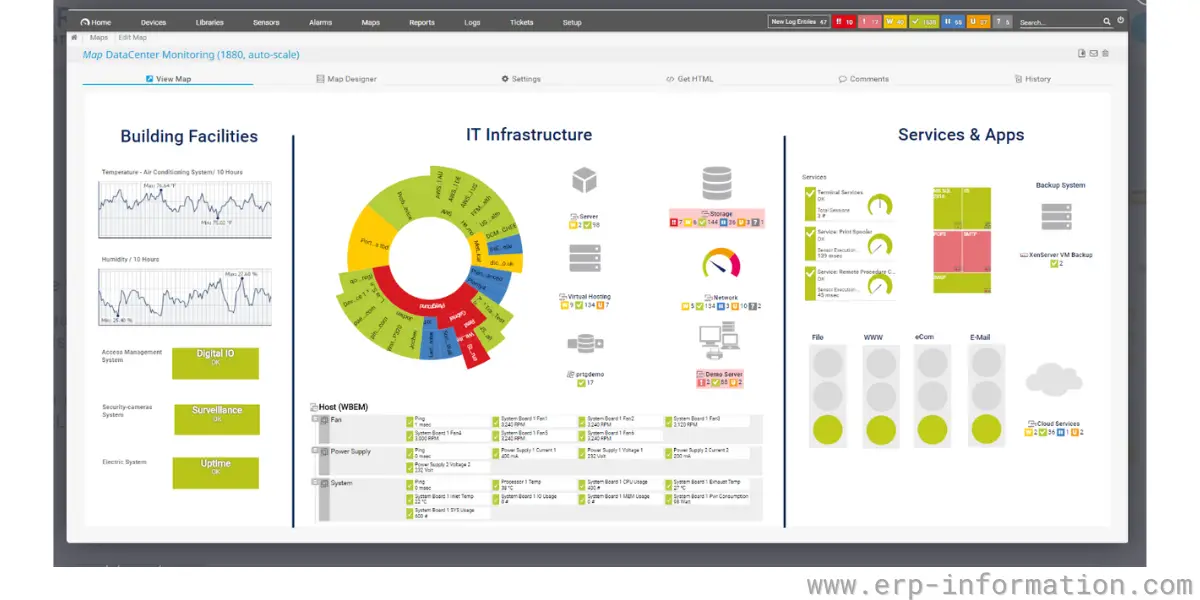The height and width of the screenshot is (600, 1200).
Task: Click the New Log Entries button
Action: [x=798, y=21]
